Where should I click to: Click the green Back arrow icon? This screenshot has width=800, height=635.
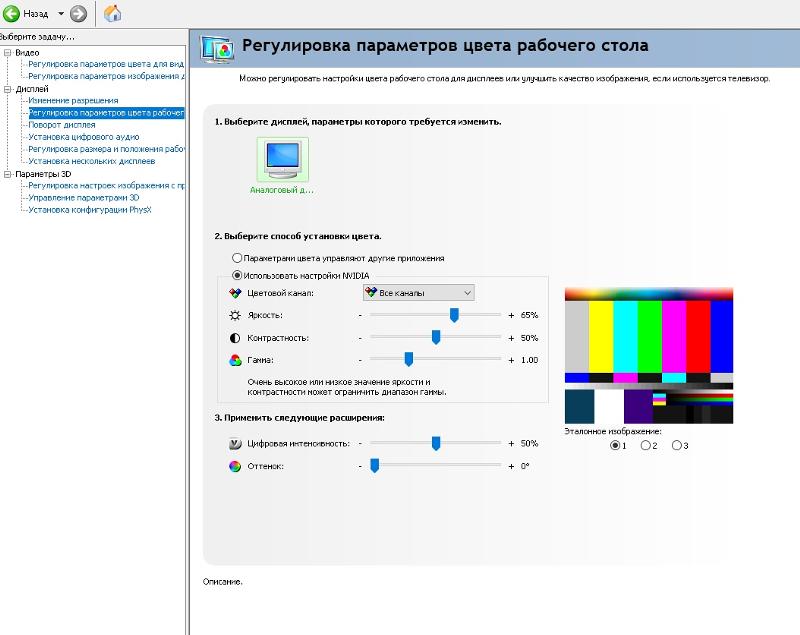point(11,14)
